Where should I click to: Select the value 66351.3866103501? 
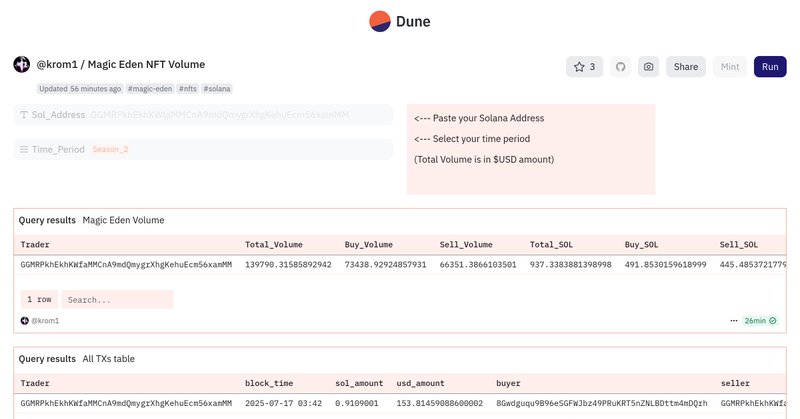[x=478, y=264]
